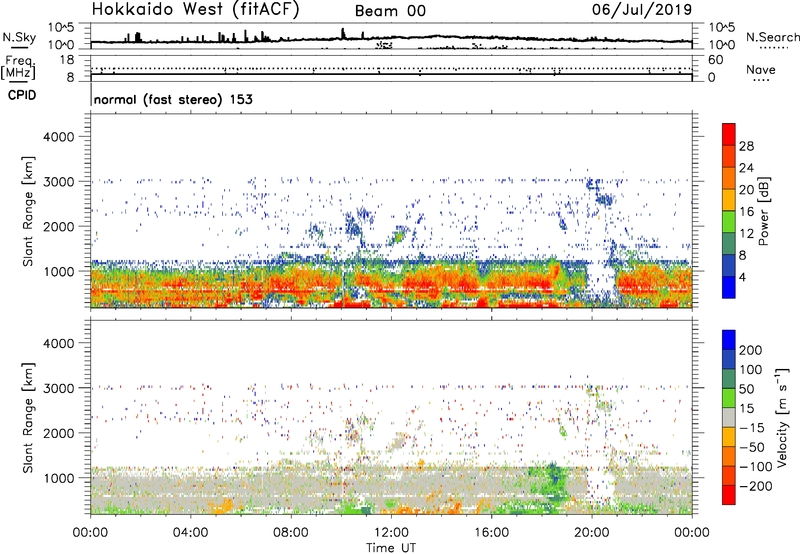Click the 'Nave' legend label
This screenshot has height=554, width=800.
point(761,69)
